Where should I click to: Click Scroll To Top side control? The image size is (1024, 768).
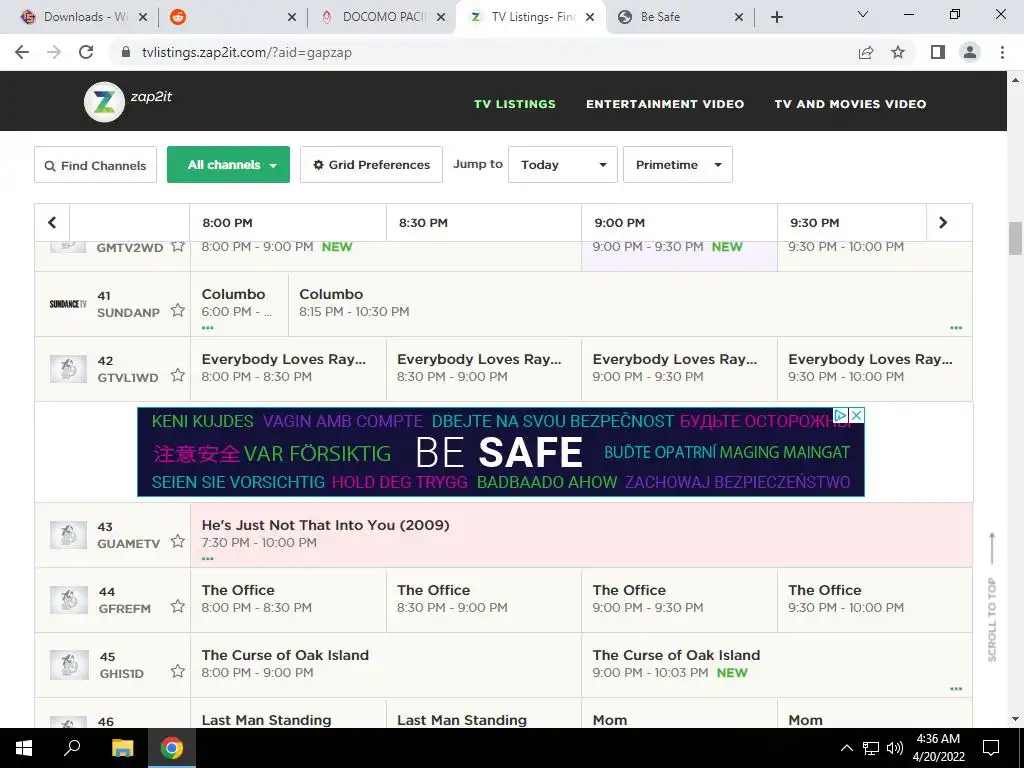992,597
